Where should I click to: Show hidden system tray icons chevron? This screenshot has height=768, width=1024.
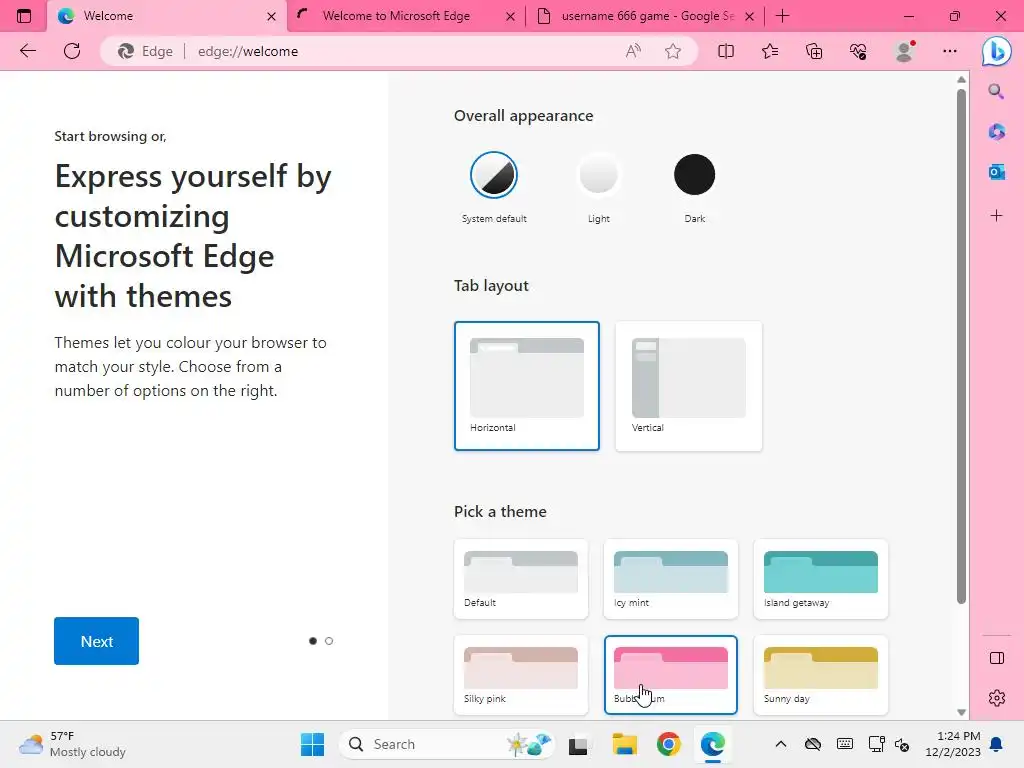(x=780, y=744)
